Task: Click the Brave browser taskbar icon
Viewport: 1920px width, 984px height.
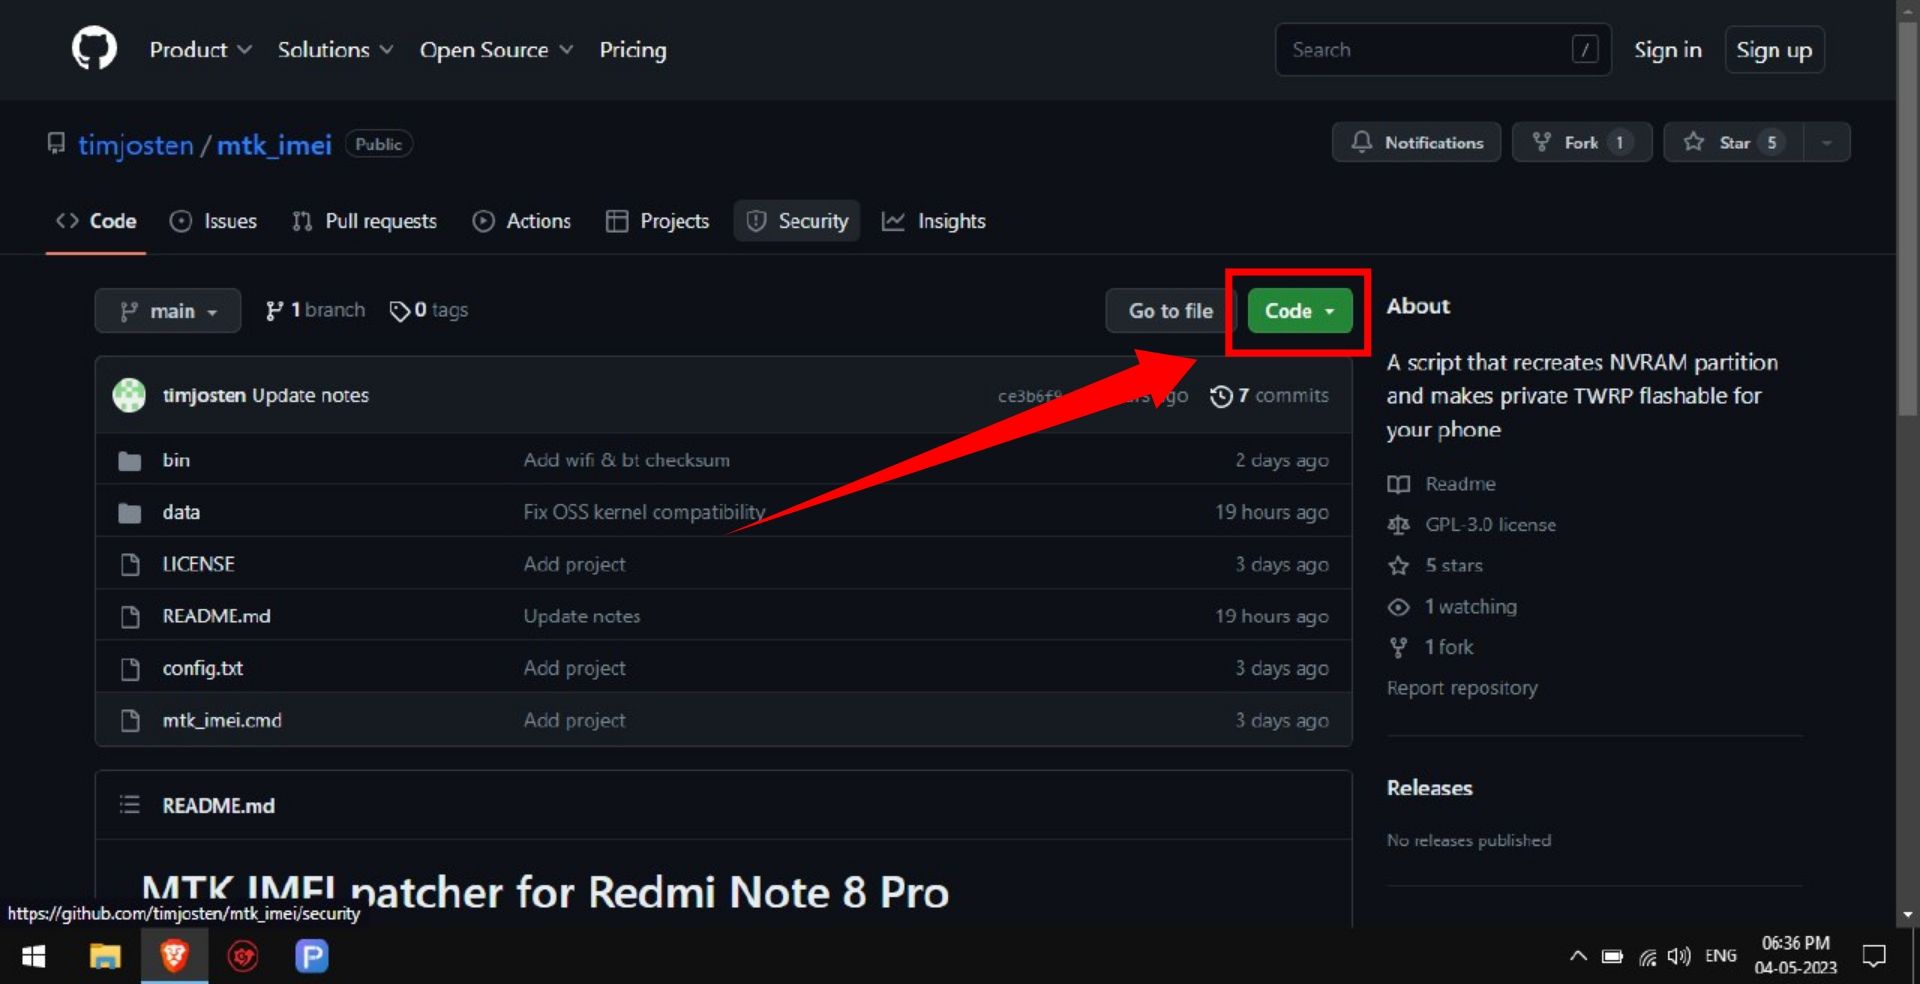Action: coord(174,957)
